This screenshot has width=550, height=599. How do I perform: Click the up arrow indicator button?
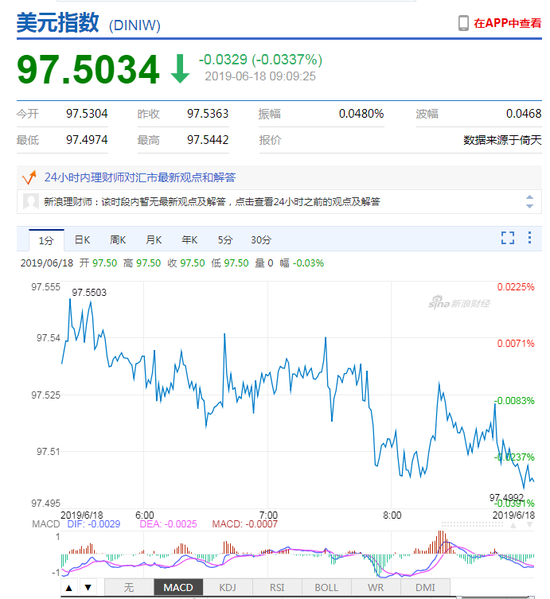[x=69, y=588]
